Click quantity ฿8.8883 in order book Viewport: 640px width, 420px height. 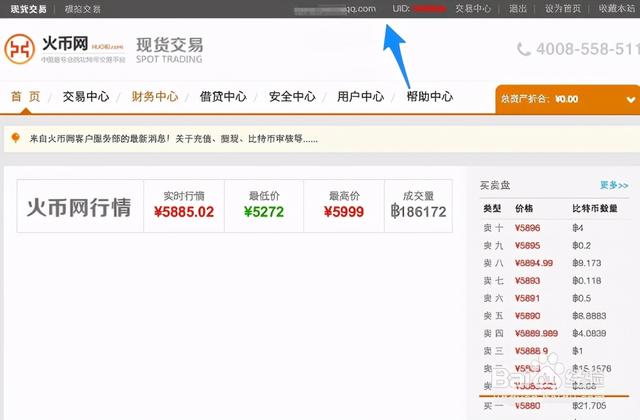point(589,316)
